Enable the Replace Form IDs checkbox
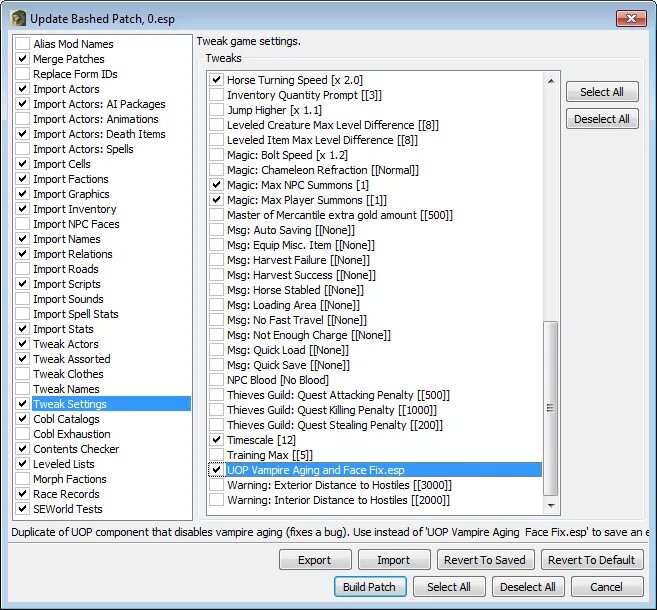This screenshot has width=657, height=610. pyautogui.click(x=23, y=74)
